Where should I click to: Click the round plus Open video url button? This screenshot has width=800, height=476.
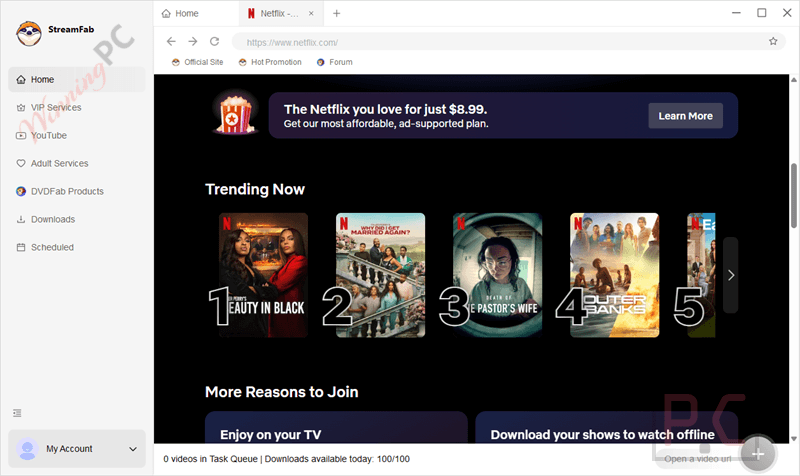click(758, 454)
